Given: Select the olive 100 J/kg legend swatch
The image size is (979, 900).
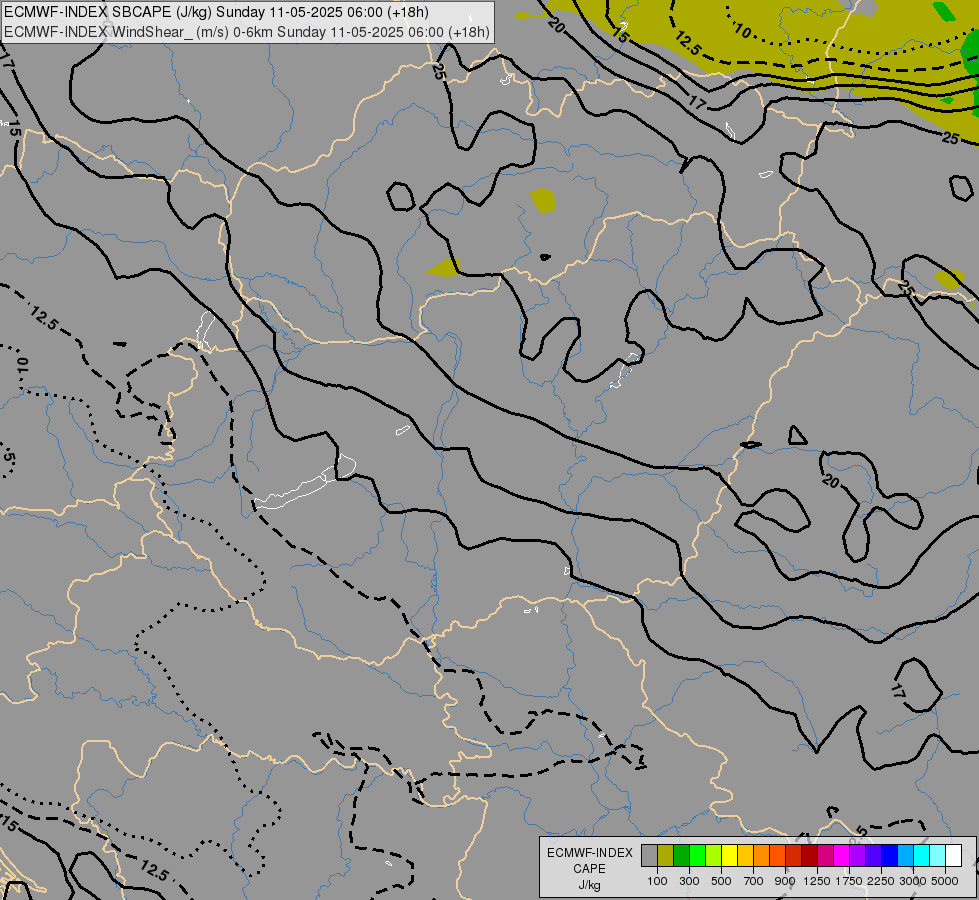Looking at the screenshot, I should tap(666, 855).
